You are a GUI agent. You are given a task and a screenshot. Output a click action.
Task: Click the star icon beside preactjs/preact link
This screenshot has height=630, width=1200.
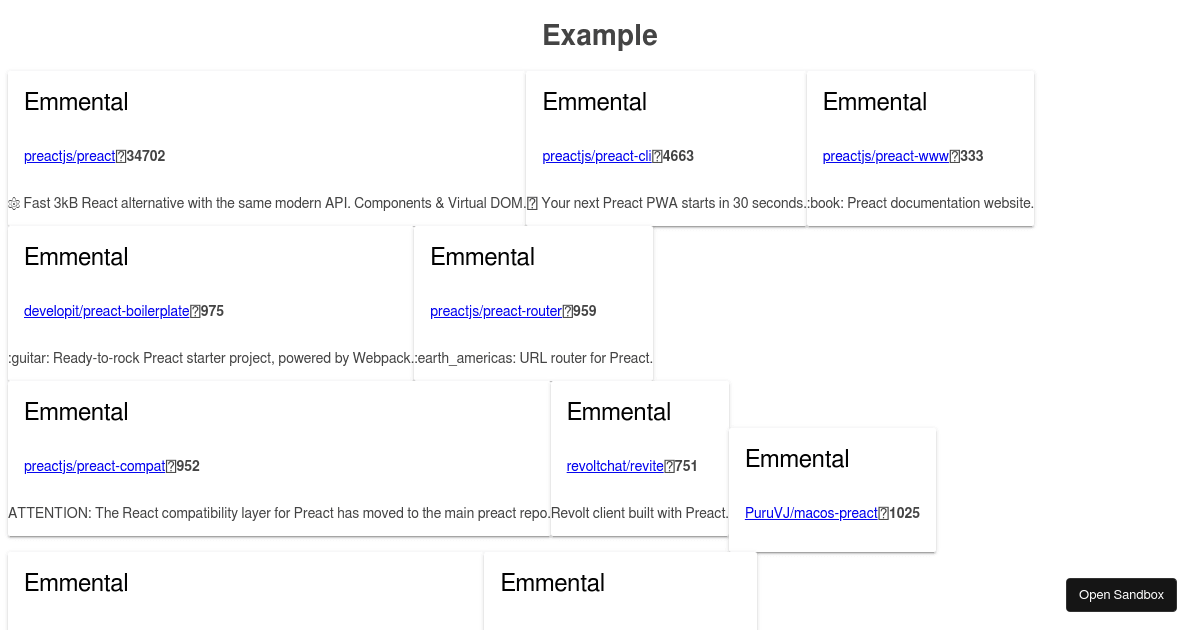click(119, 156)
